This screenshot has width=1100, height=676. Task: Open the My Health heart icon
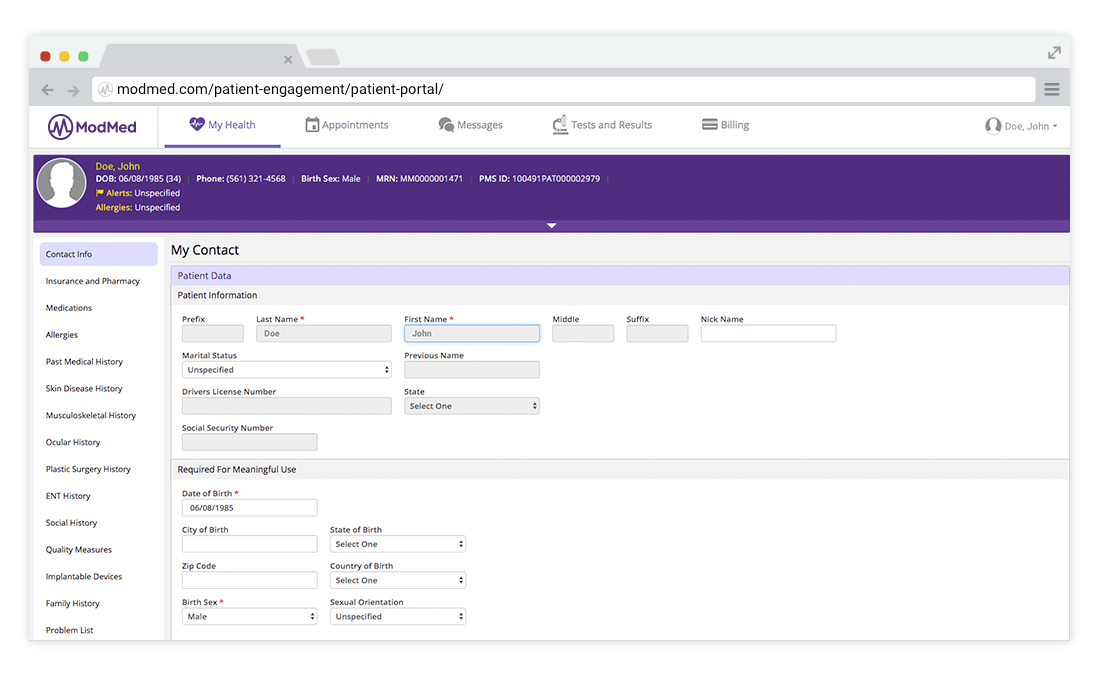[196, 123]
